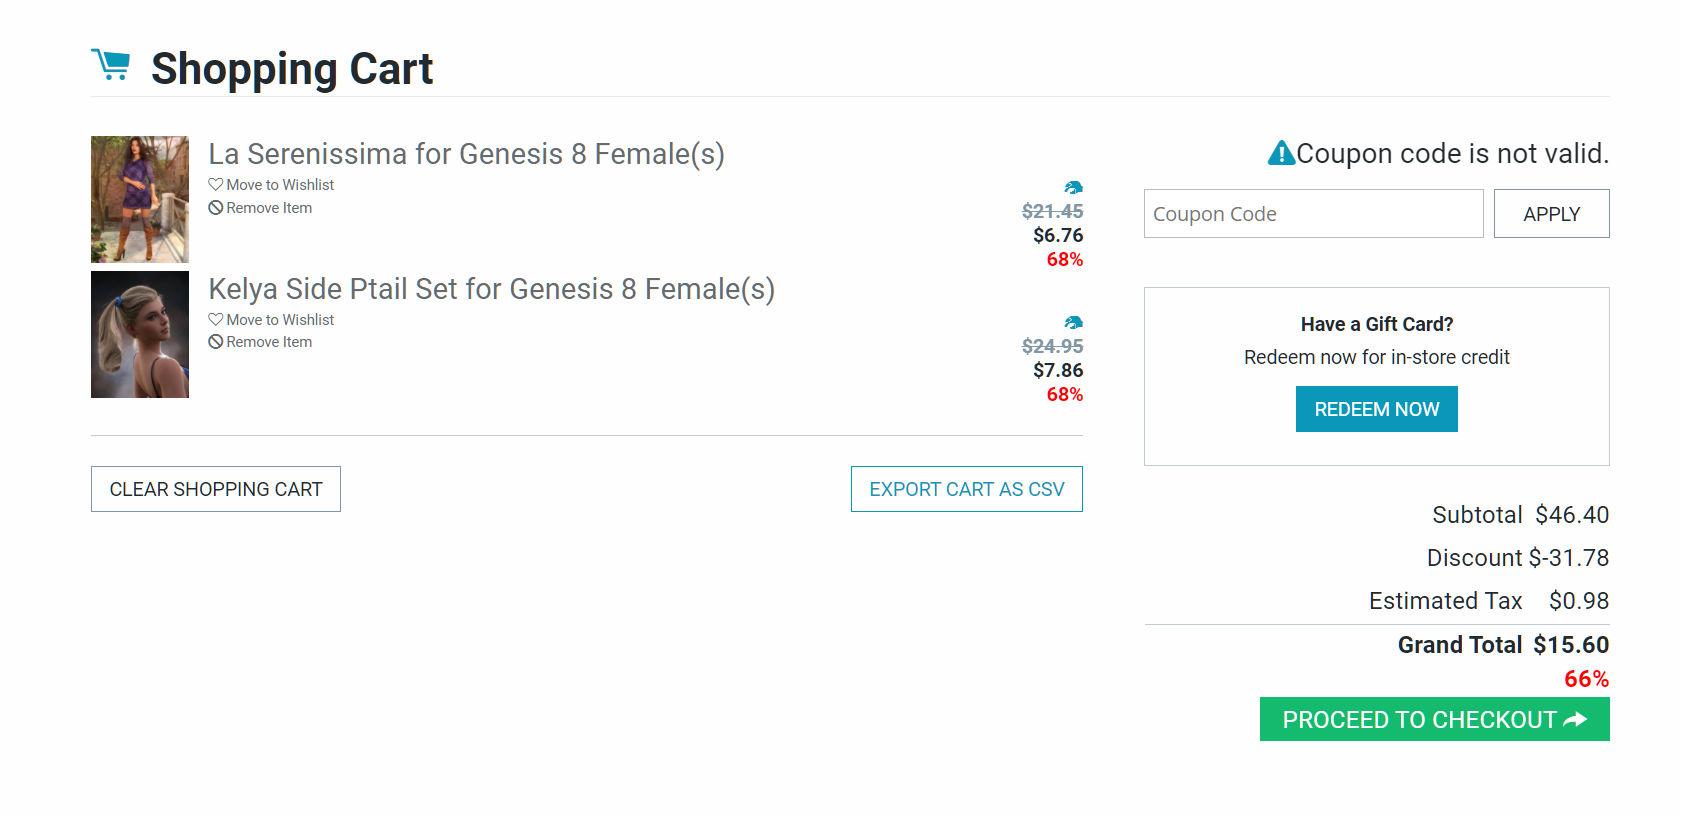This screenshot has height=816, width=1681.
Task: Click blue badge icon above $24.95 price
Action: coord(1073,322)
